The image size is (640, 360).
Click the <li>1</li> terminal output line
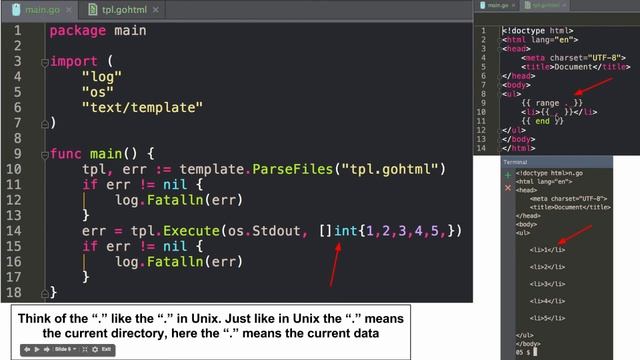tap(547, 250)
